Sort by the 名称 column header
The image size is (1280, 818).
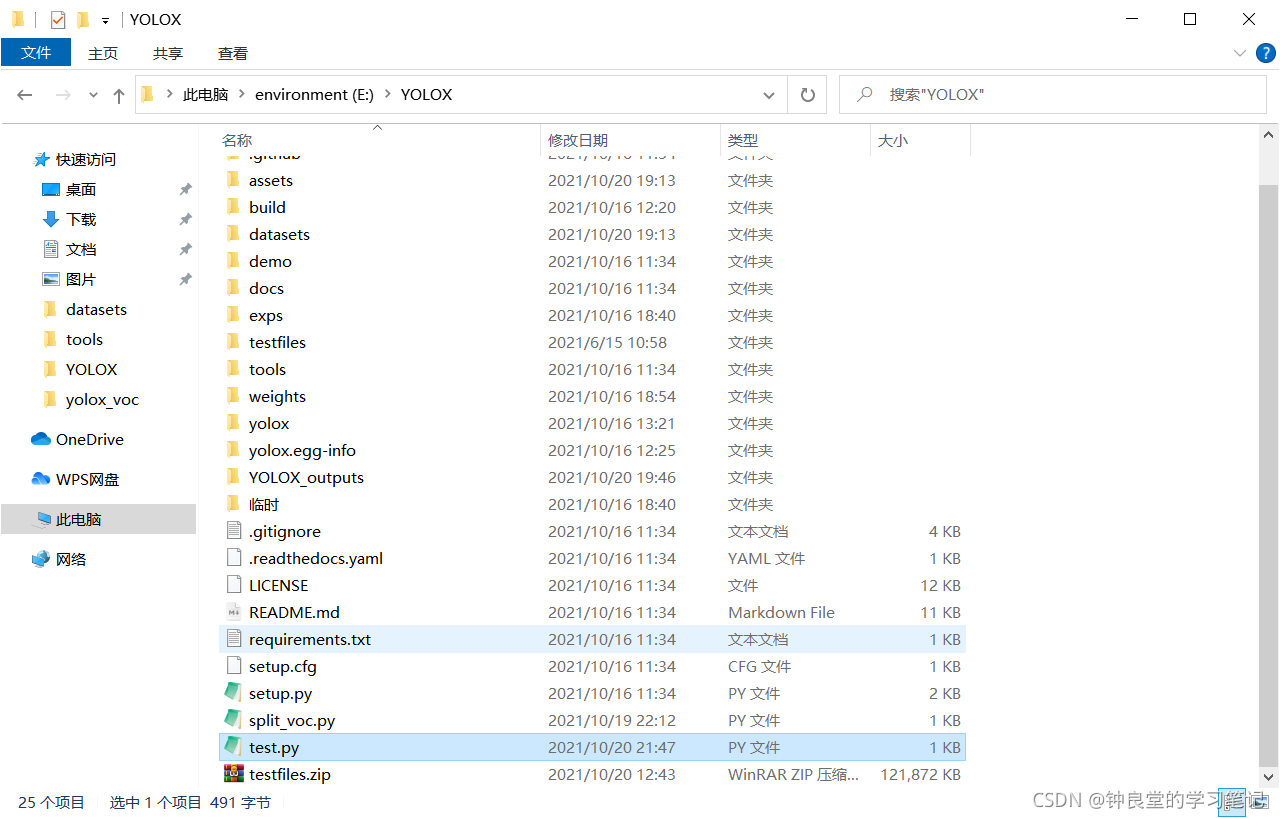tap(378, 141)
